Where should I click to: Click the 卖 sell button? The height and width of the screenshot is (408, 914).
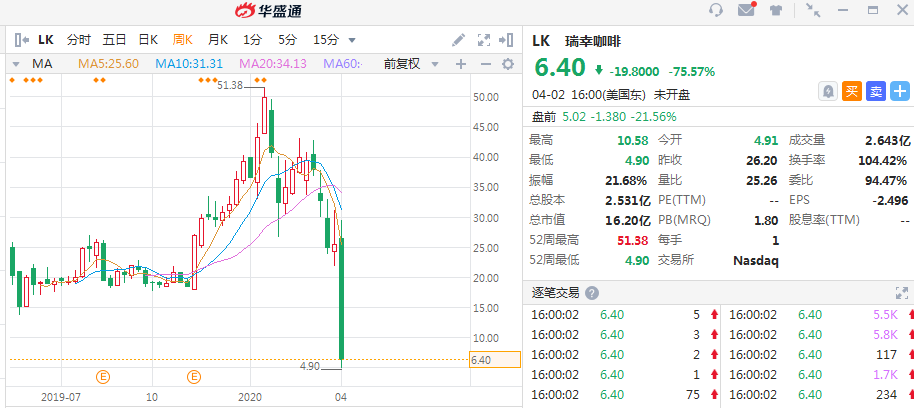tap(876, 92)
